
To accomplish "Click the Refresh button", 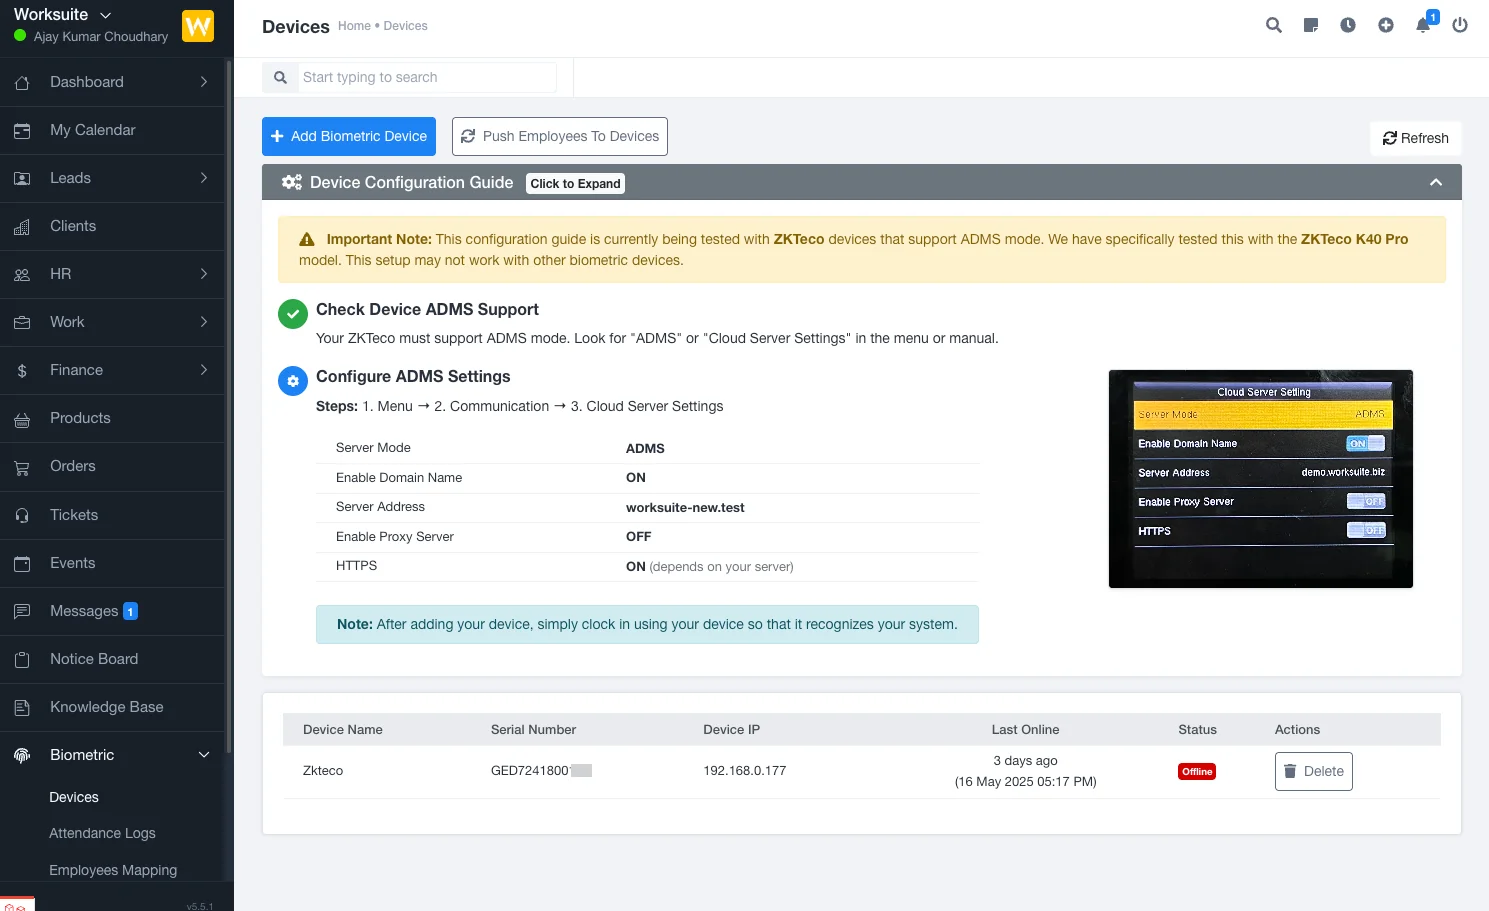I will pyautogui.click(x=1415, y=138).
